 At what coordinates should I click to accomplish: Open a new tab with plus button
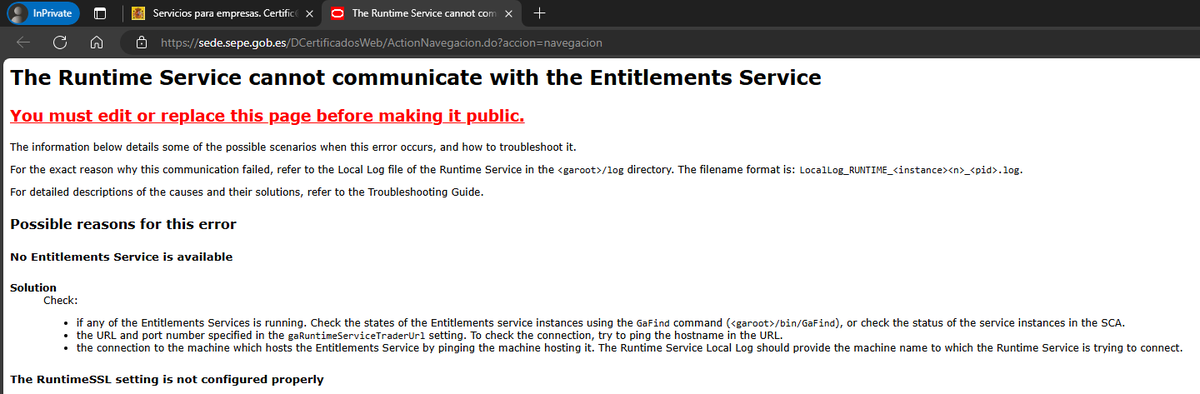[540, 14]
